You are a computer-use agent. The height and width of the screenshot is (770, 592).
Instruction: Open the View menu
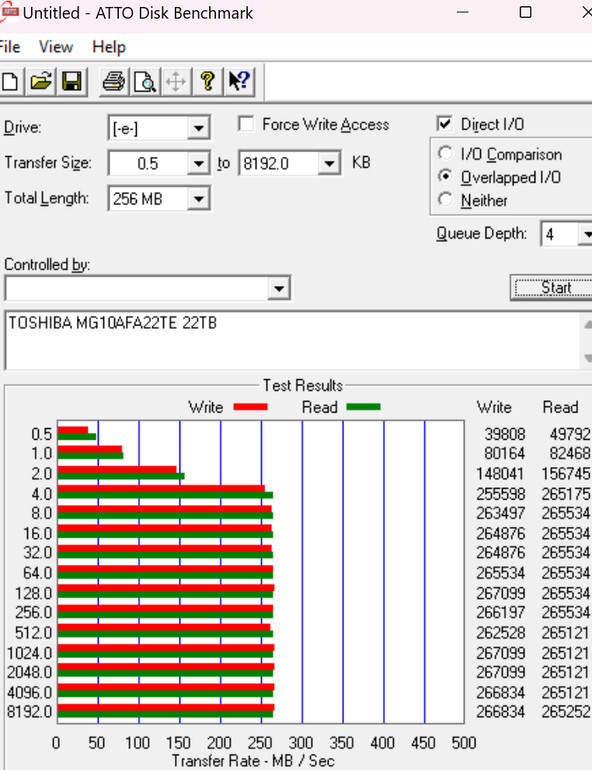(x=56, y=47)
